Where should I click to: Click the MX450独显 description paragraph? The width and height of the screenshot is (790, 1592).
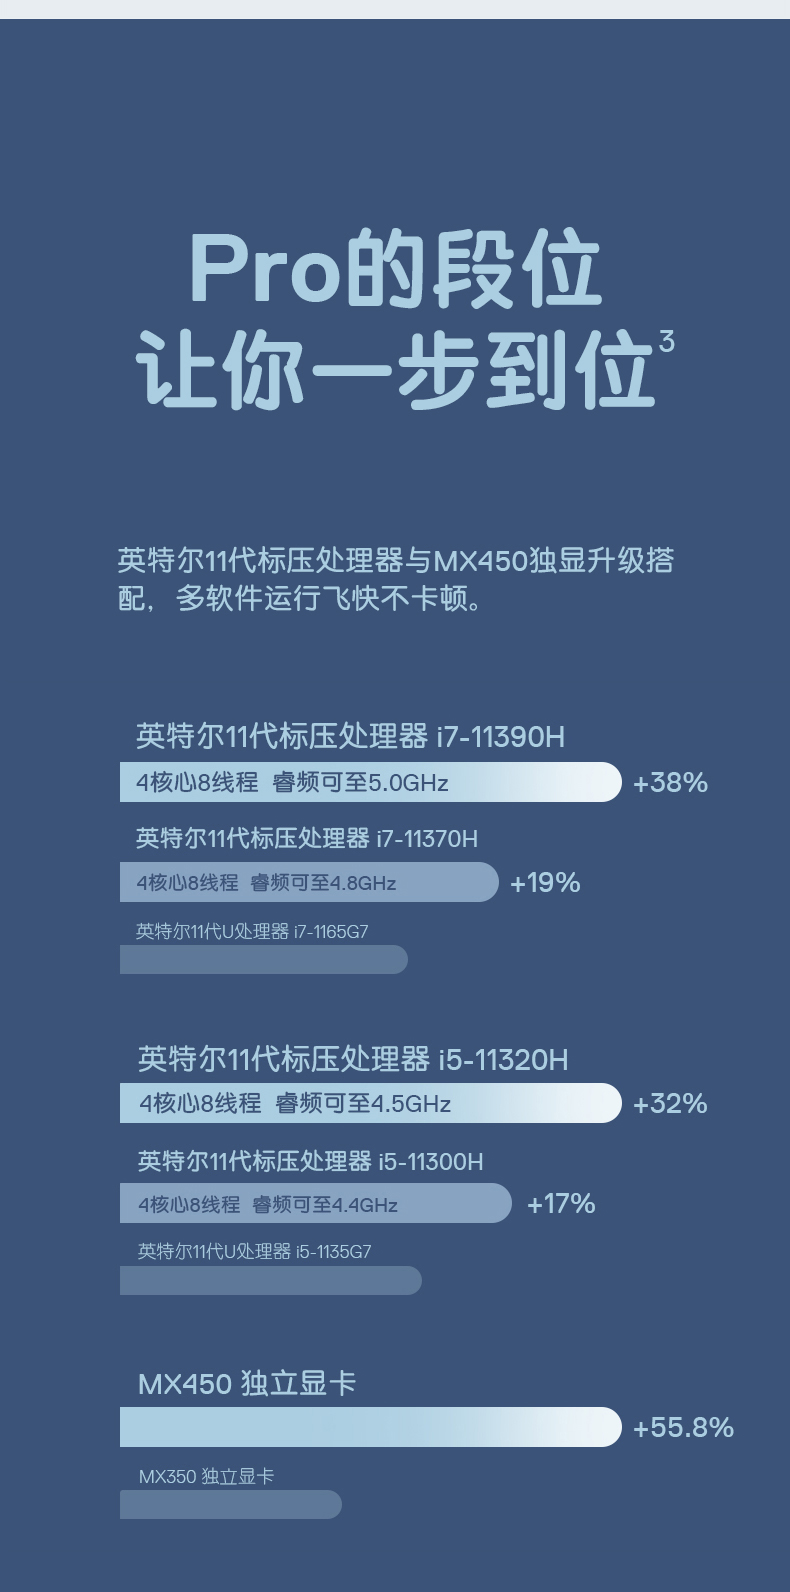tap(395, 579)
